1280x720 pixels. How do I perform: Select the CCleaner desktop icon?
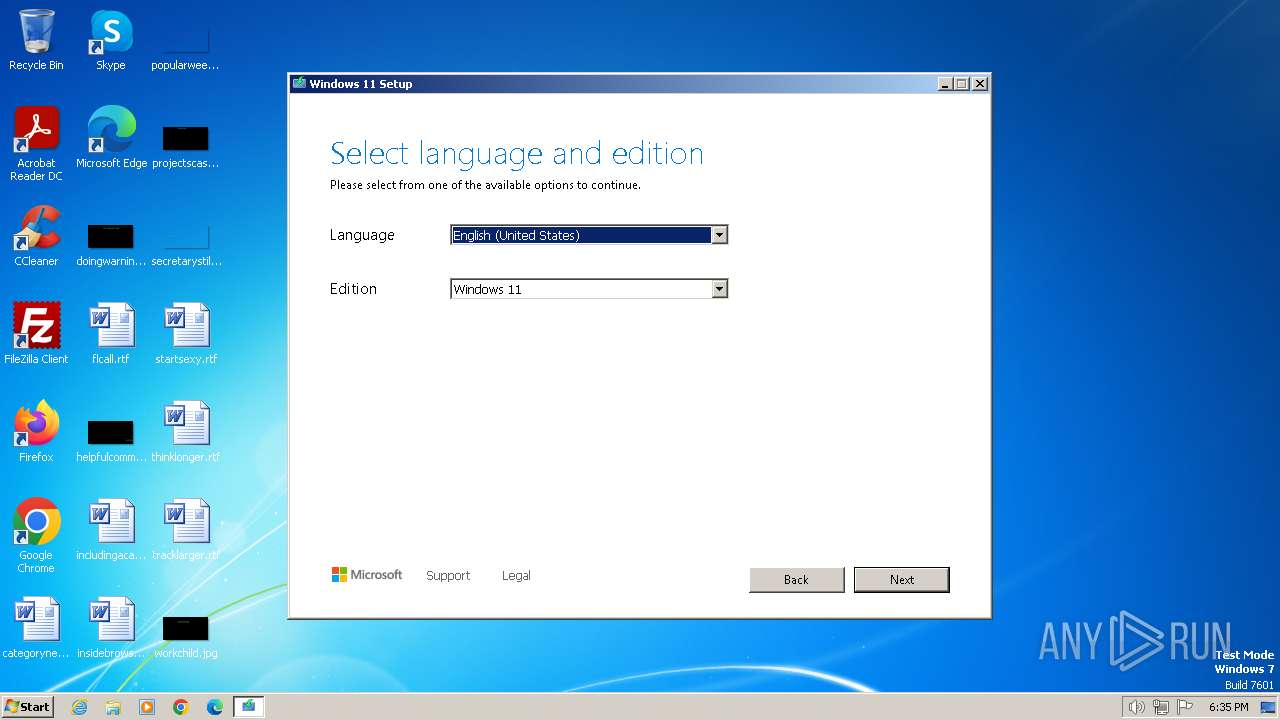coord(36,235)
